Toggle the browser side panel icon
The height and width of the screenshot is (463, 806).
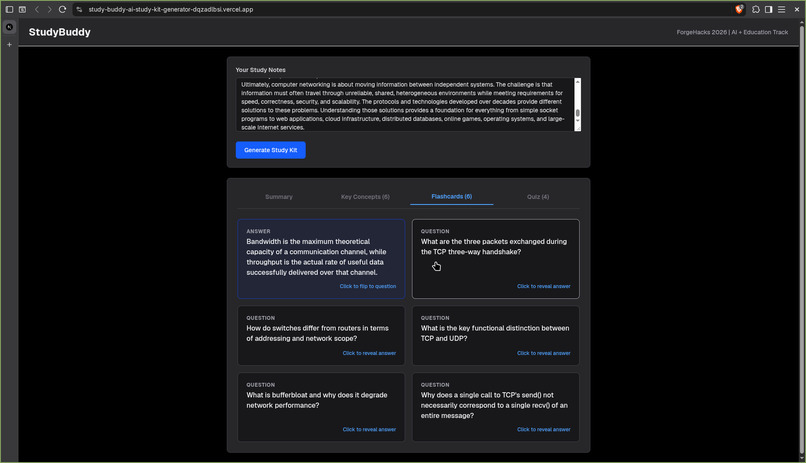pos(768,9)
